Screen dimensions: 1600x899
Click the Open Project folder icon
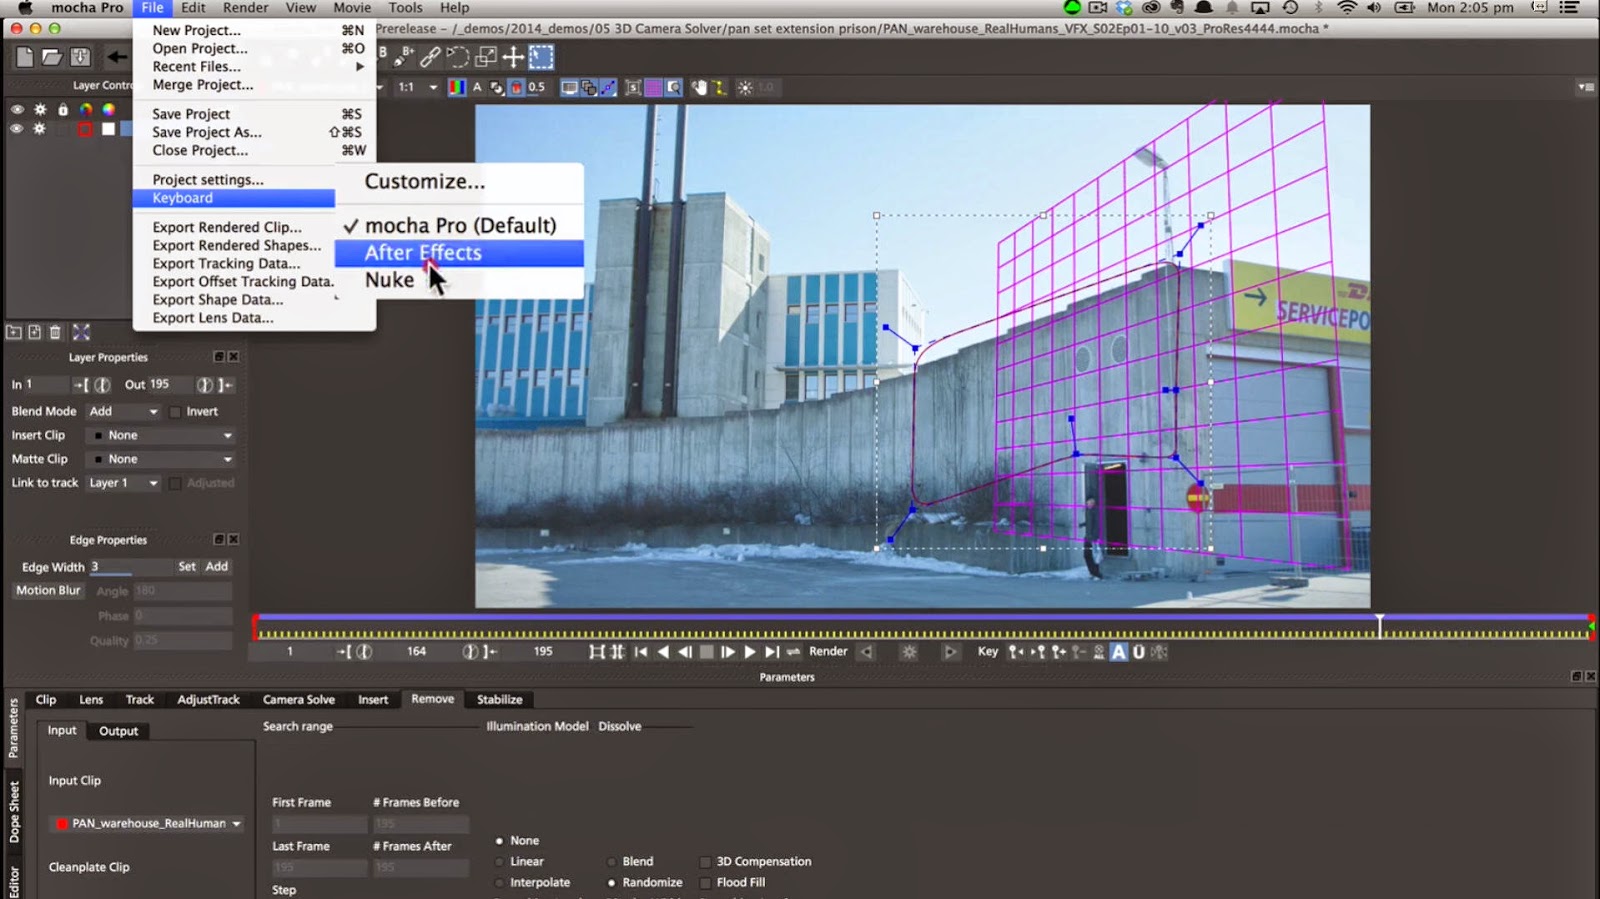pyautogui.click(x=52, y=57)
